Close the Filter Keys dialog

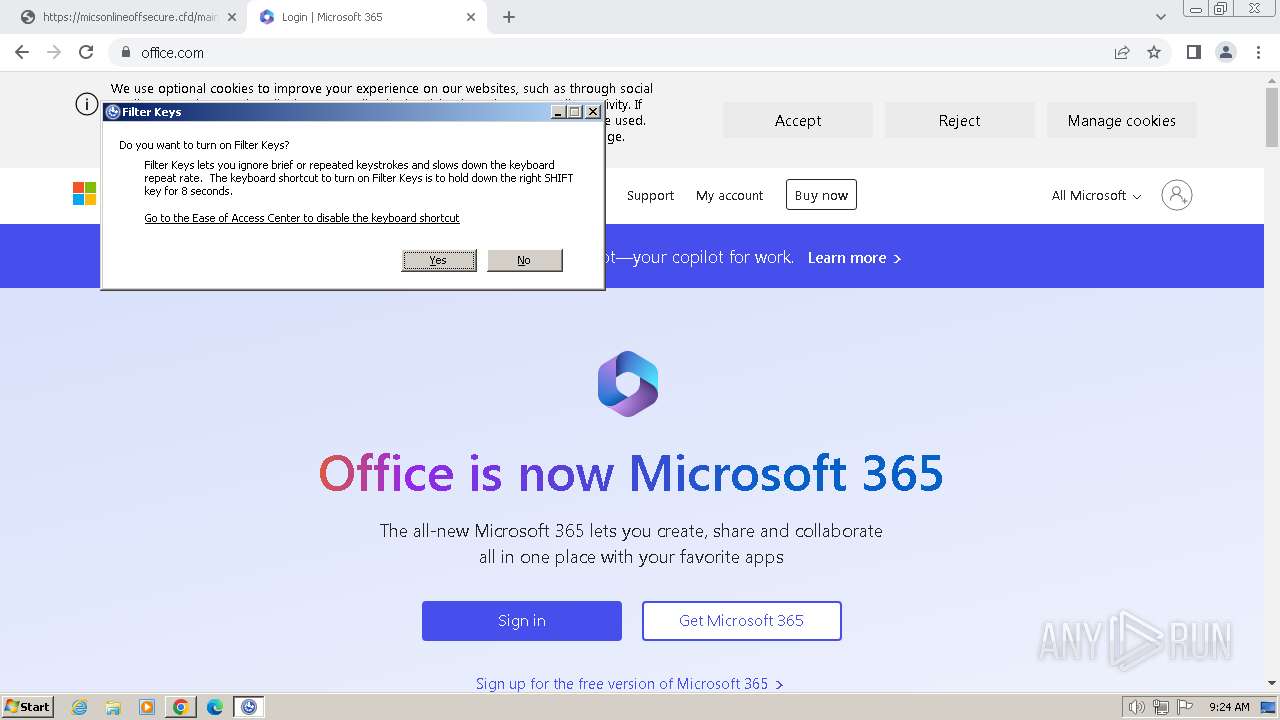pos(593,112)
